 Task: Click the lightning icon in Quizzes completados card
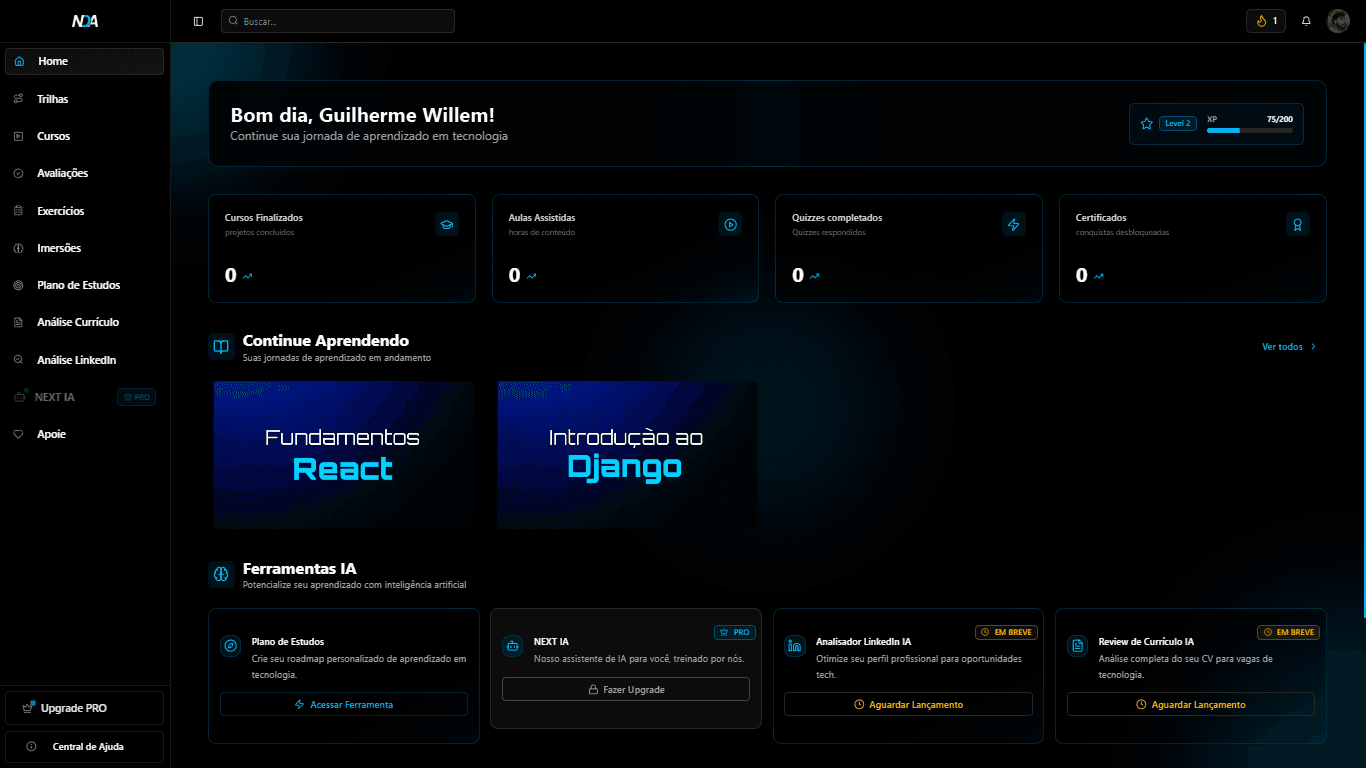1014,224
